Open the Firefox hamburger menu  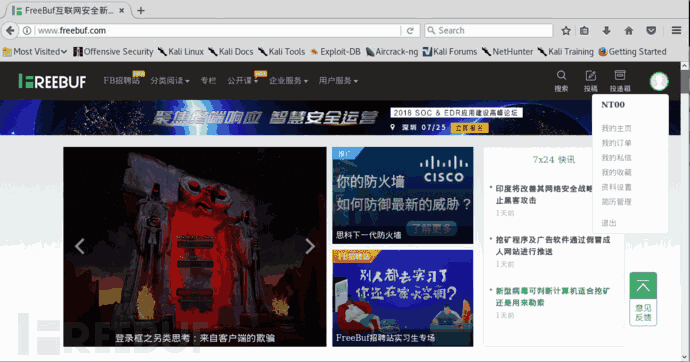click(x=676, y=30)
